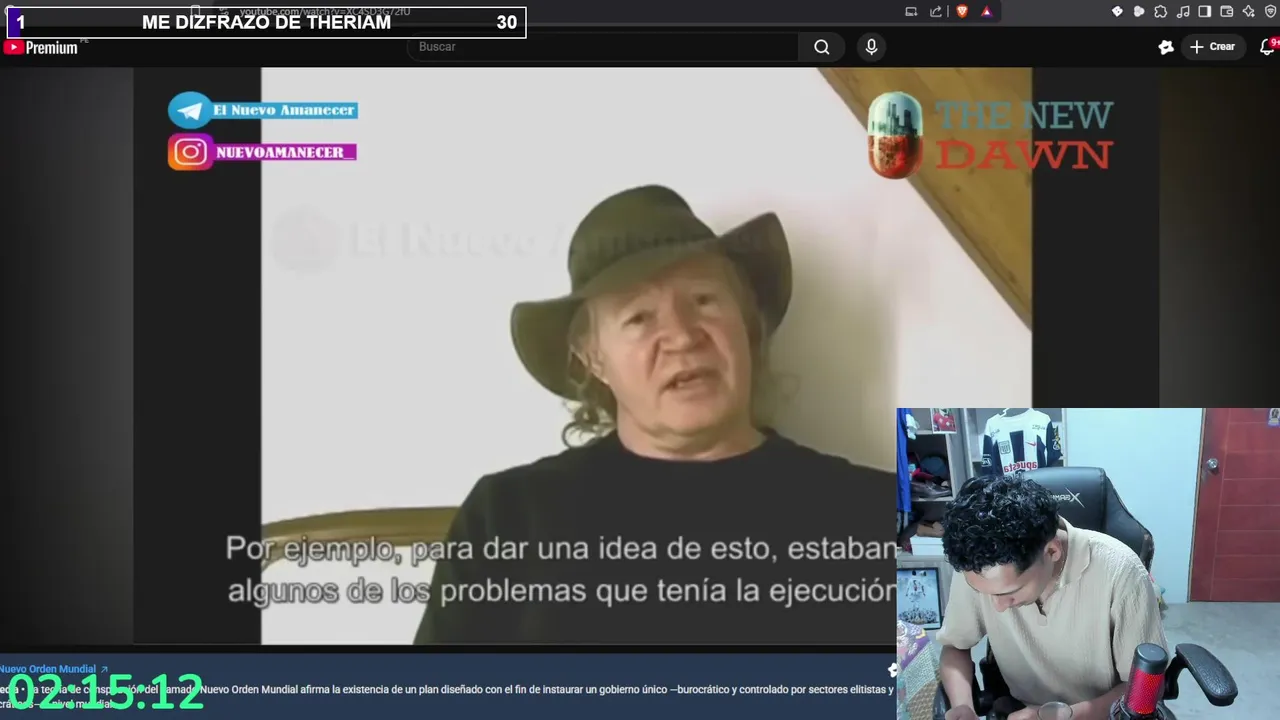
Task: Open the notifications bell
Action: point(1267,47)
